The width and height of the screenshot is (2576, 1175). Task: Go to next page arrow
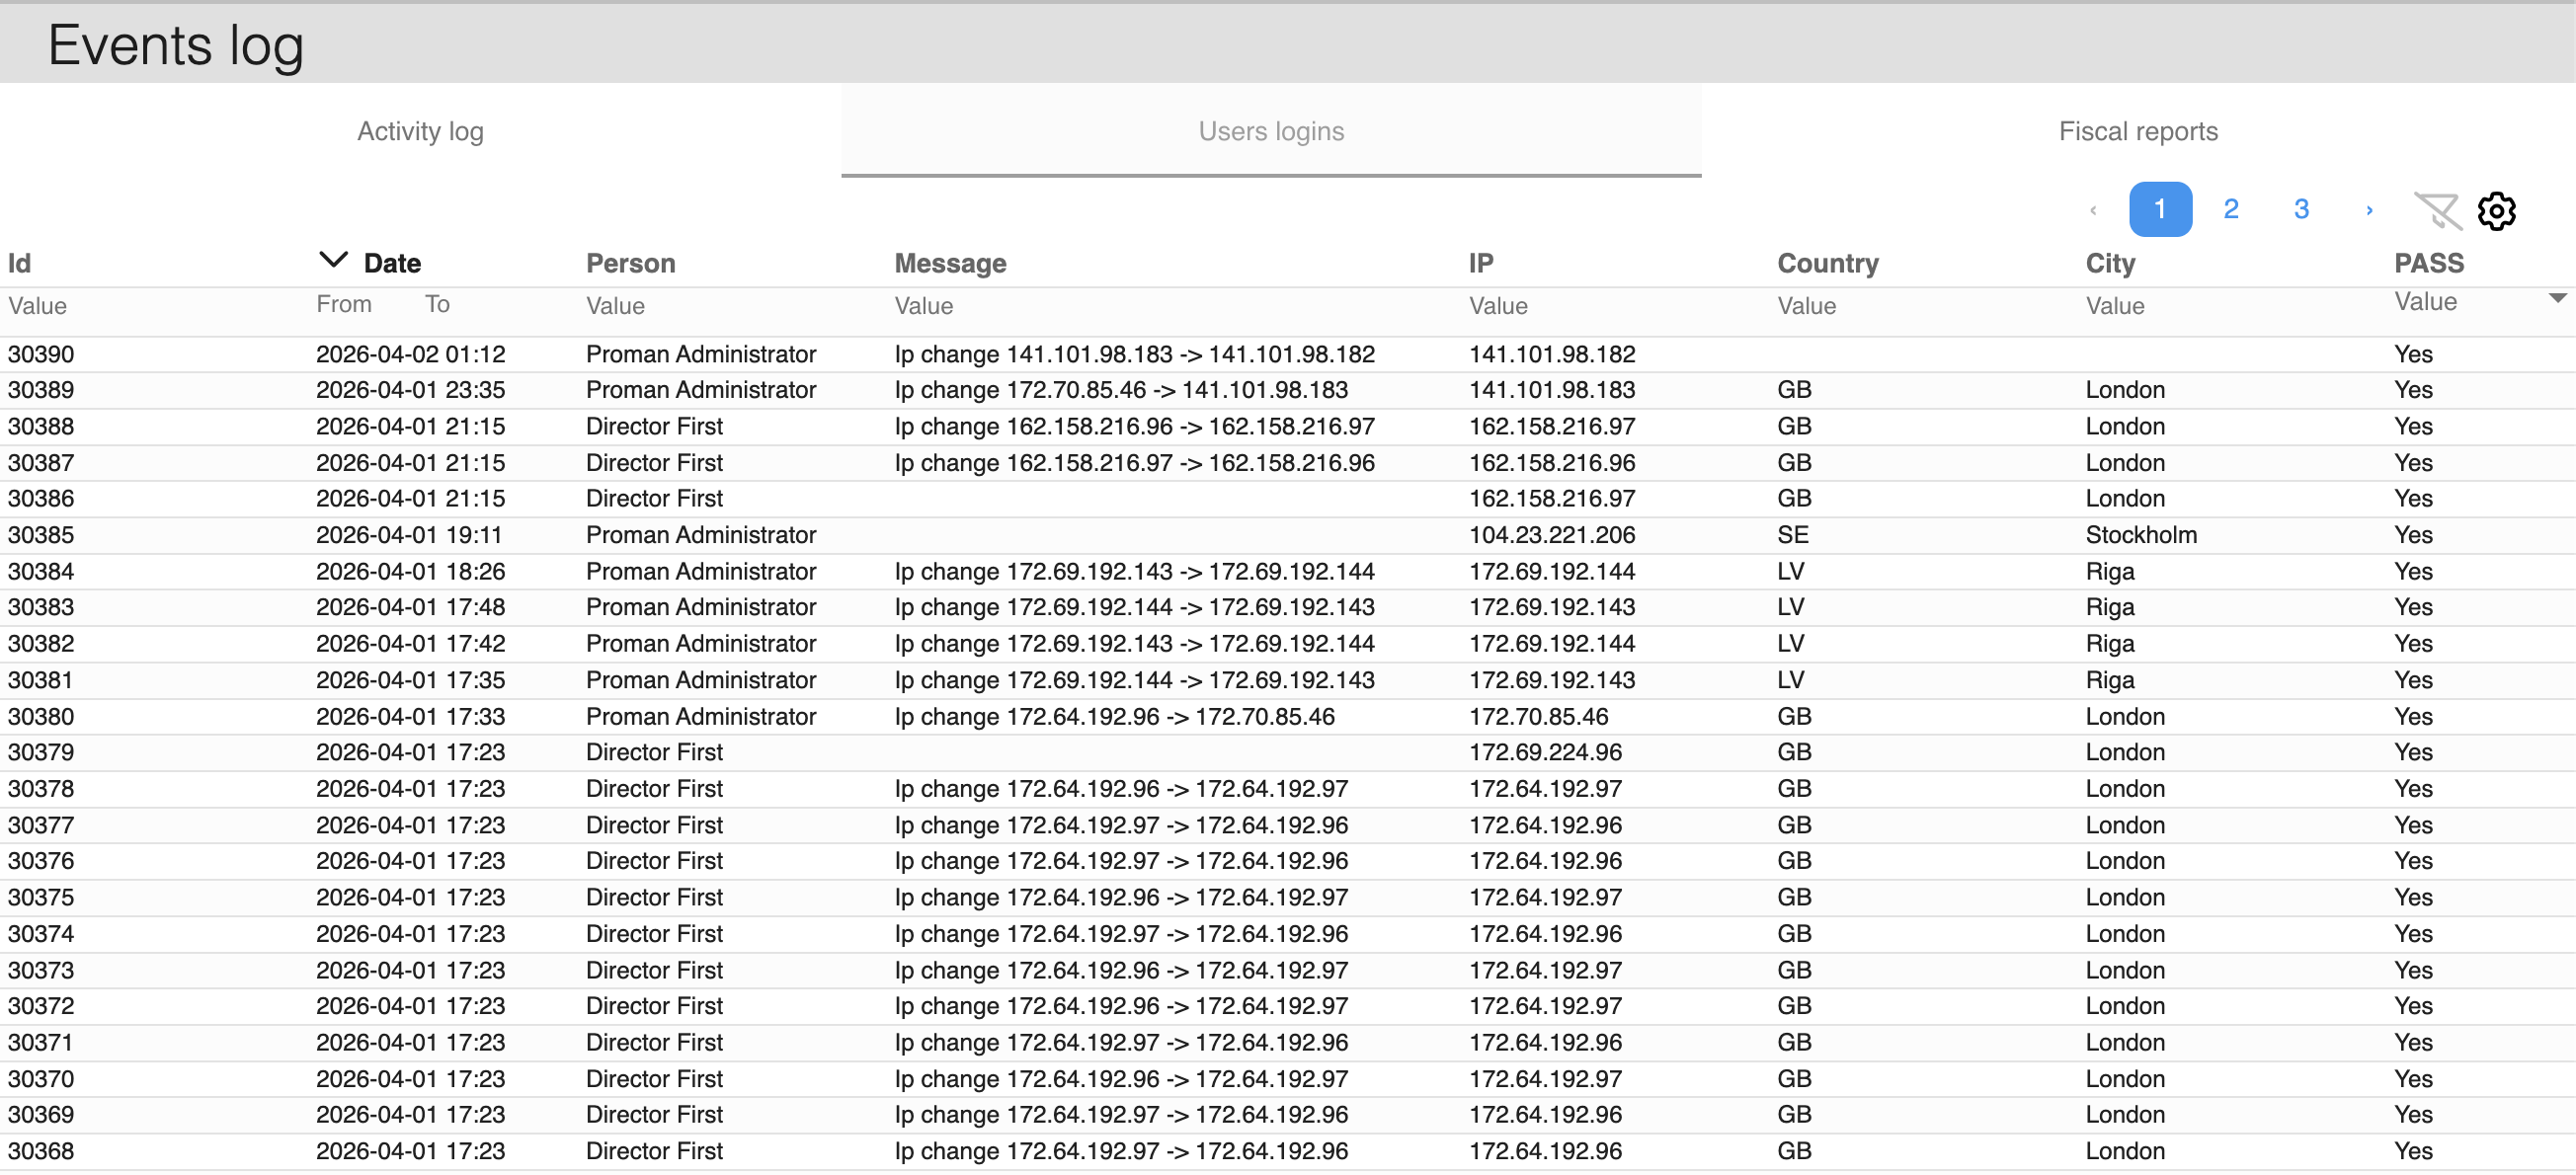coord(2368,210)
